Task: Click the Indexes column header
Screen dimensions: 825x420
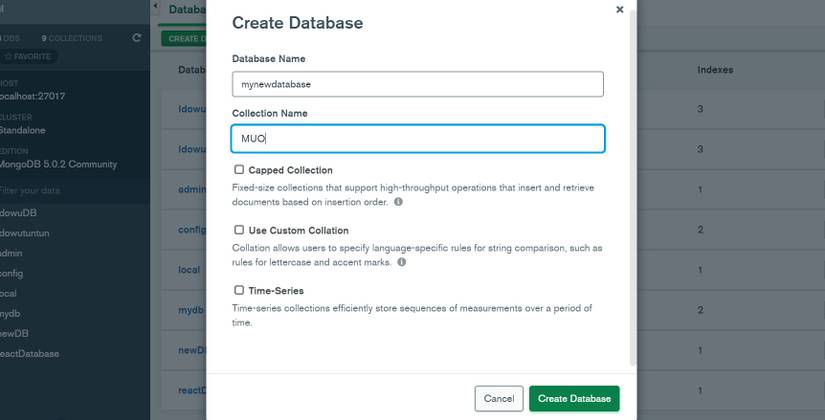Action: tap(716, 70)
